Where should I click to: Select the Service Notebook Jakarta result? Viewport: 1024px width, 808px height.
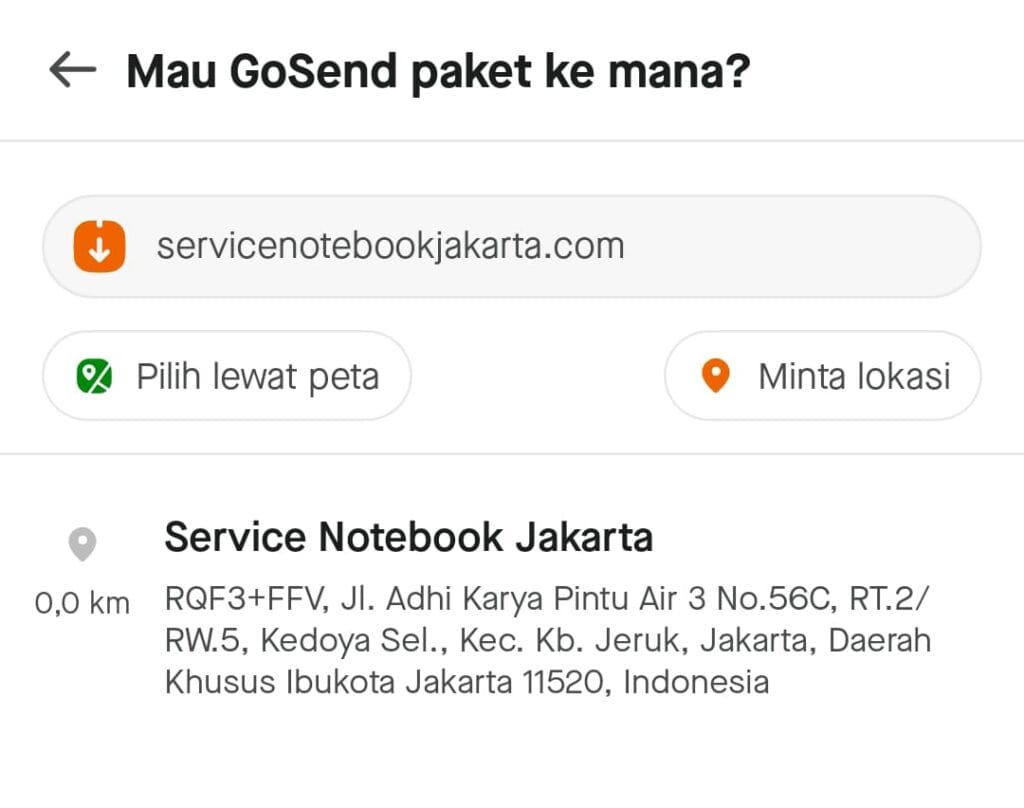[x=408, y=537]
